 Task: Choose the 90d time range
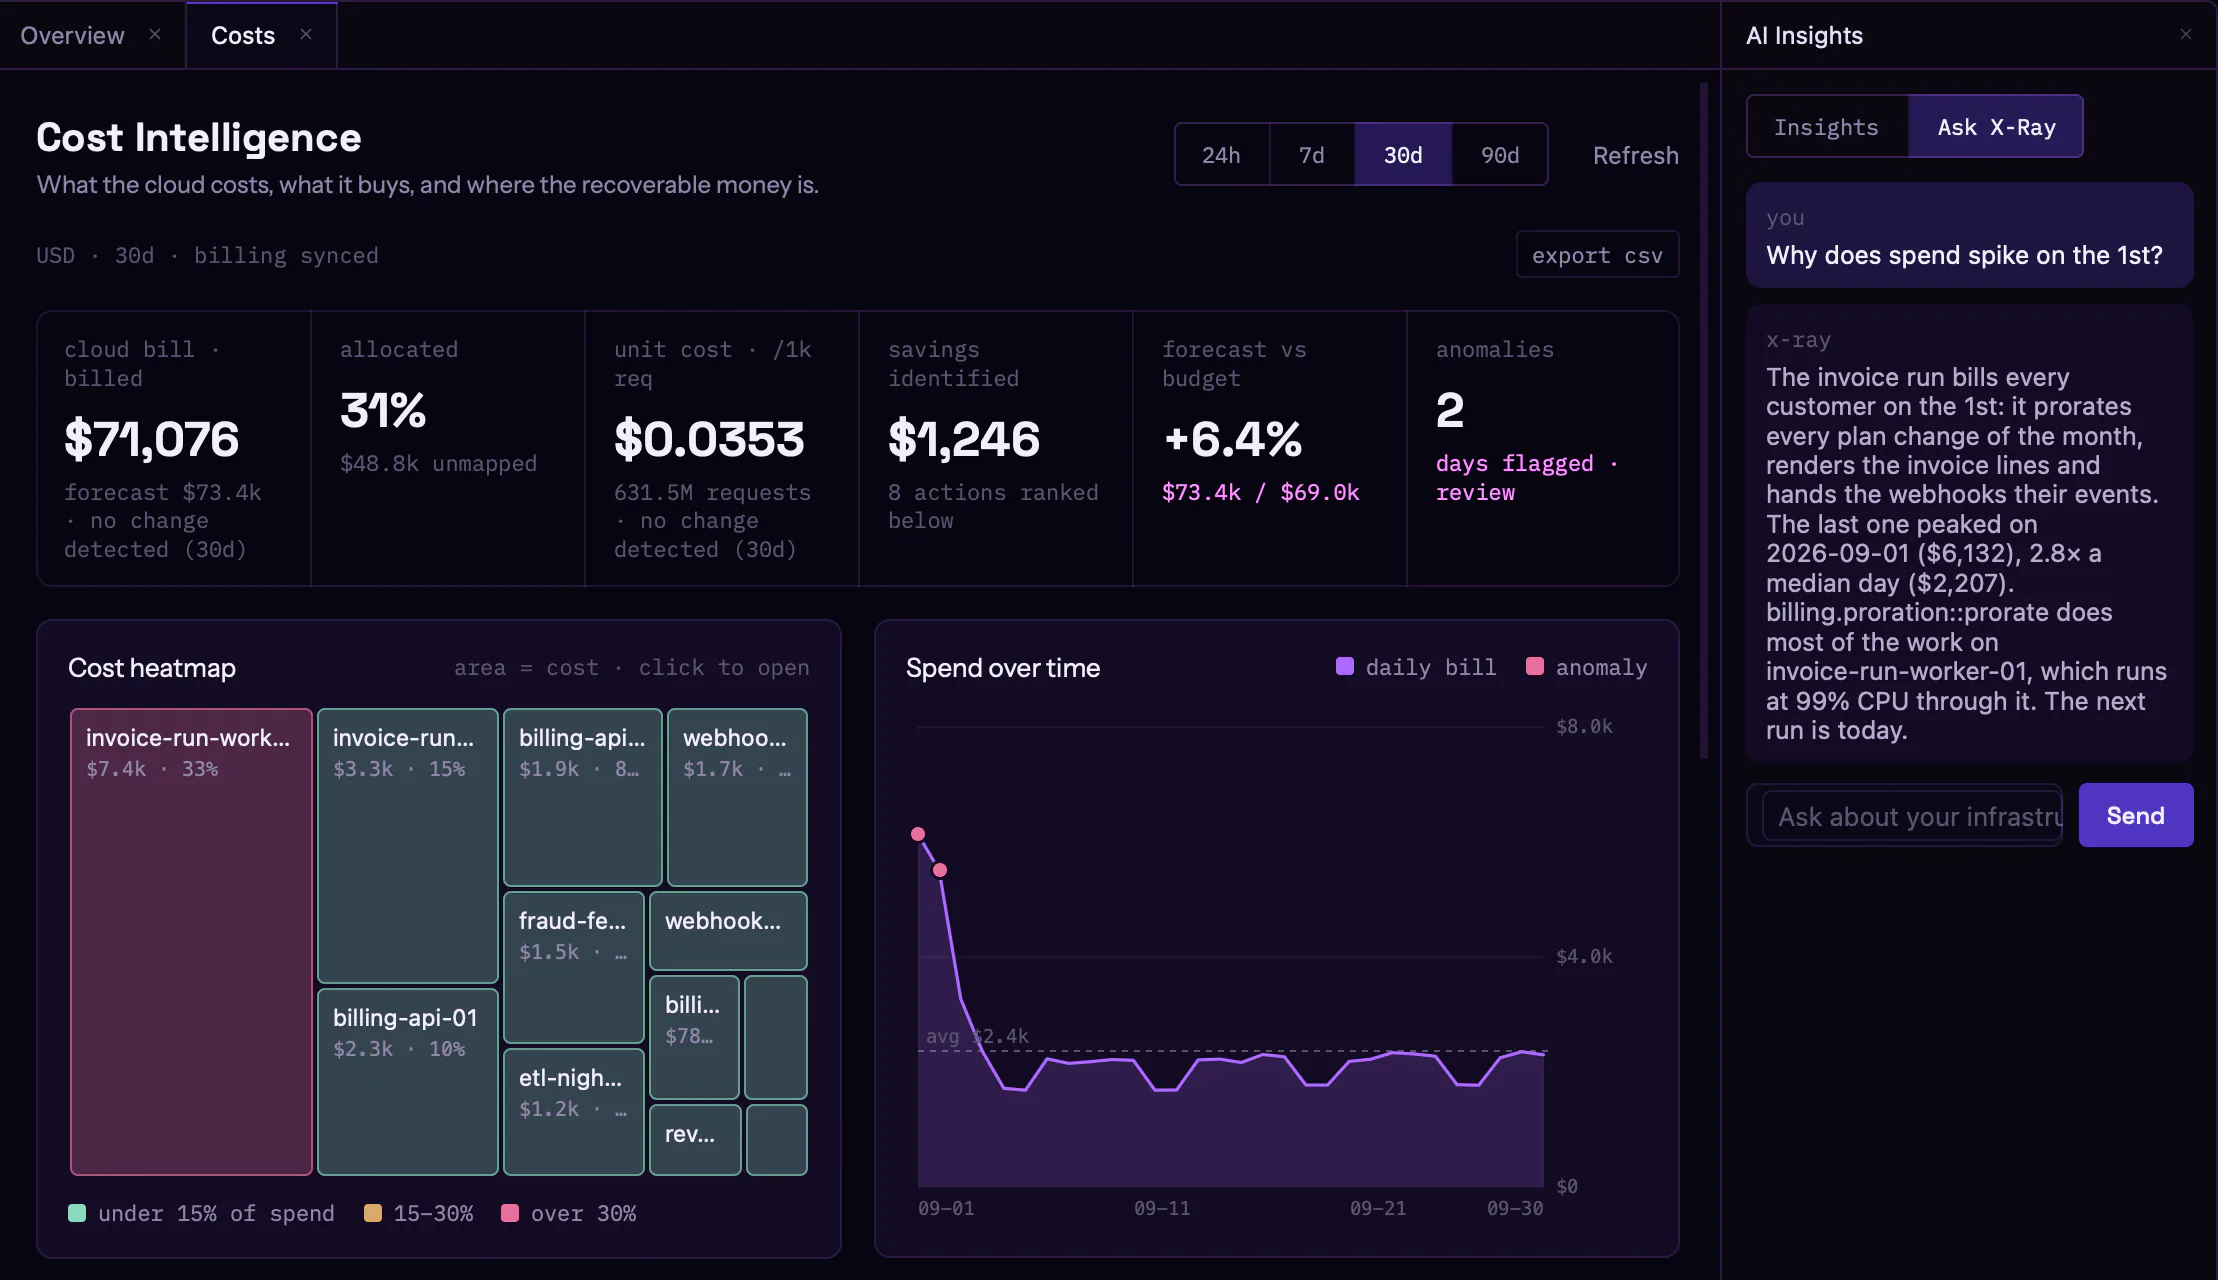(1500, 154)
